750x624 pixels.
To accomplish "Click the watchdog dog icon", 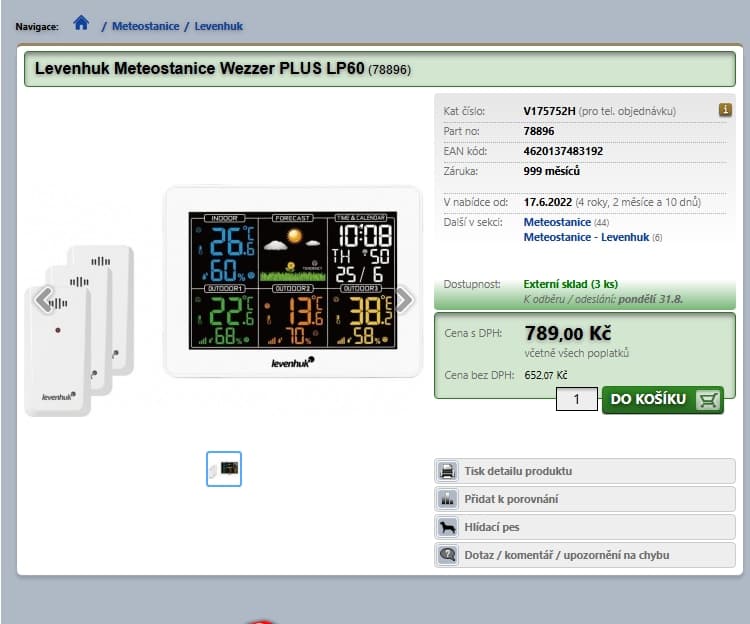I will pyautogui.click(x=448, y=527).
